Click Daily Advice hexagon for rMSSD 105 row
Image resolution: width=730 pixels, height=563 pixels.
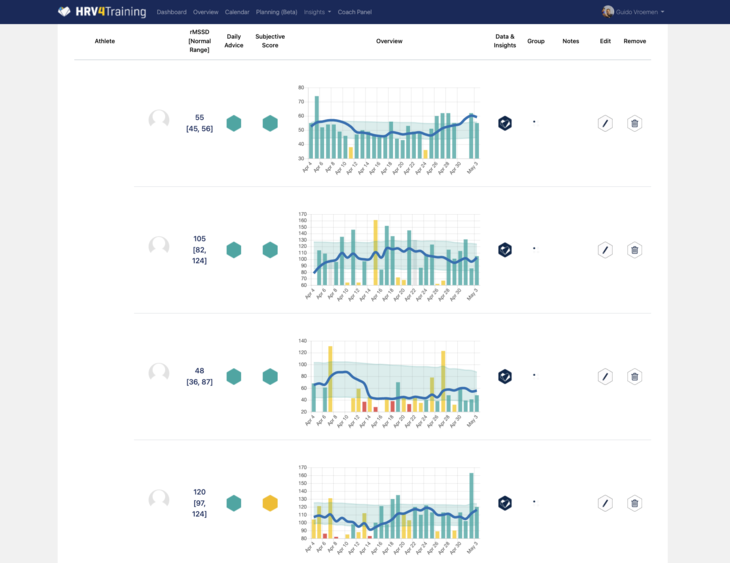234,250
